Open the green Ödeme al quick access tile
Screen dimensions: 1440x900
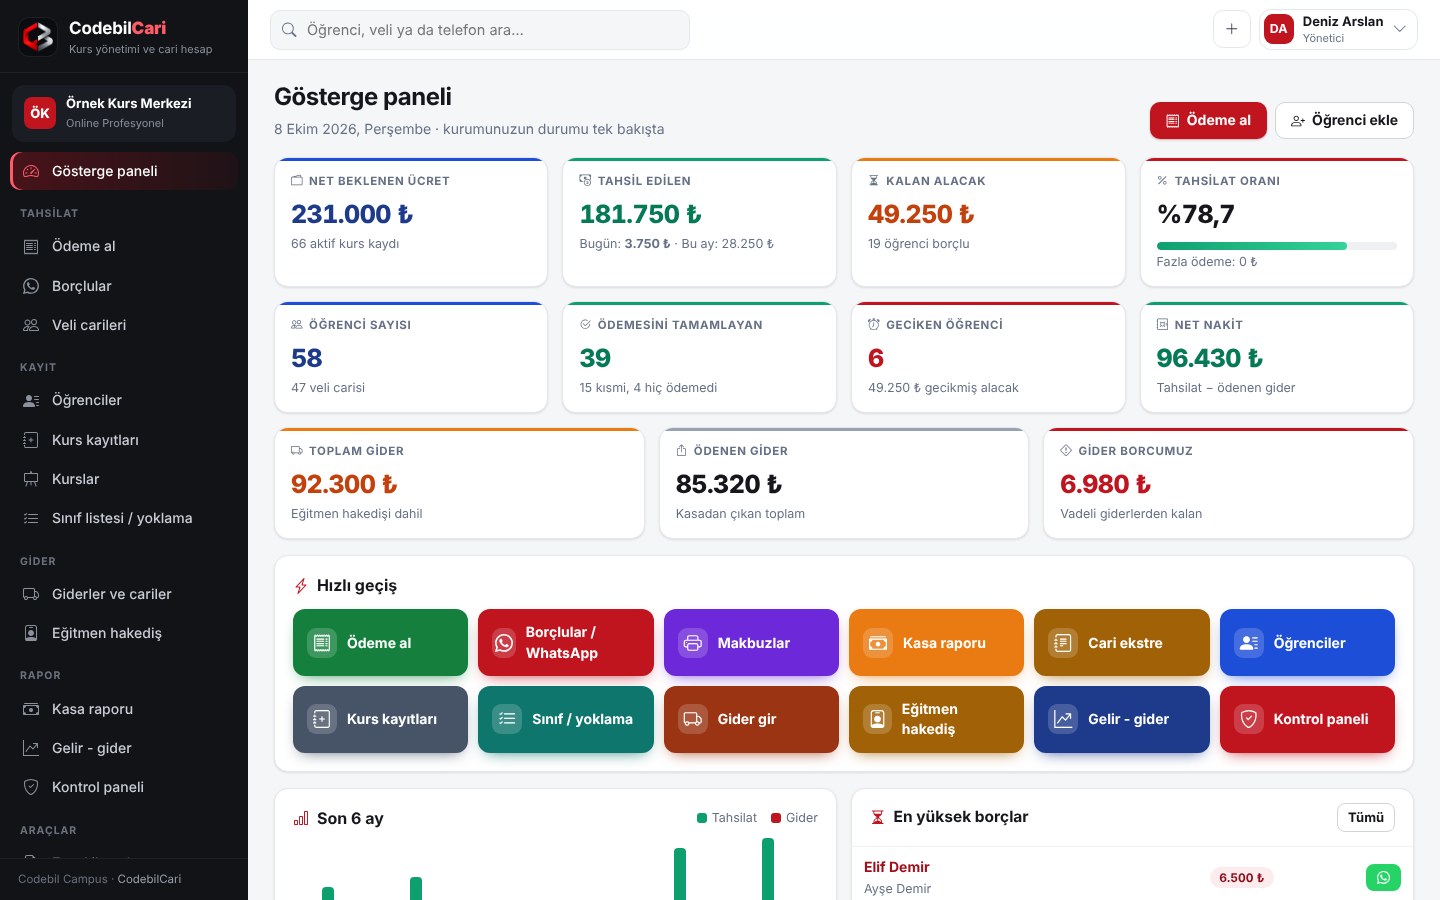coord(380,643)
